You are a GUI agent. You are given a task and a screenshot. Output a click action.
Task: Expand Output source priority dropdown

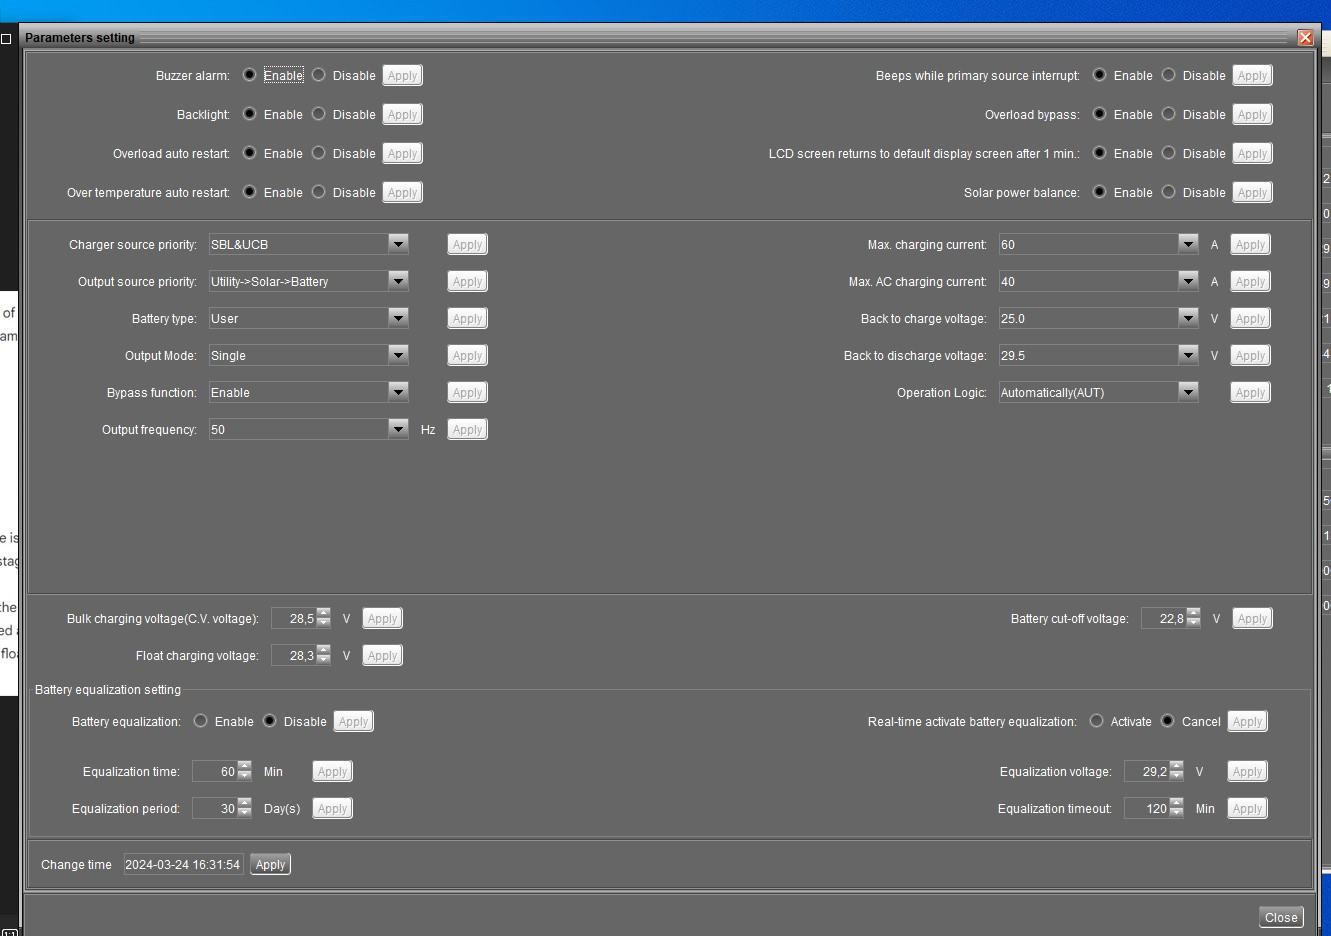pyautogui.click(x=398, y=281)
